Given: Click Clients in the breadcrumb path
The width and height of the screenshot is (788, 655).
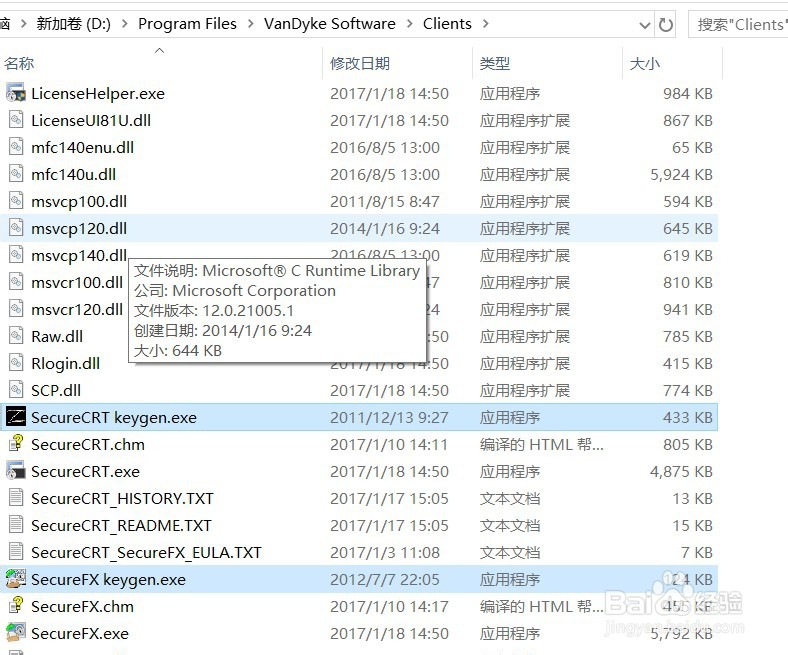Looking at the screenshot, I should (x=447, y=24).
